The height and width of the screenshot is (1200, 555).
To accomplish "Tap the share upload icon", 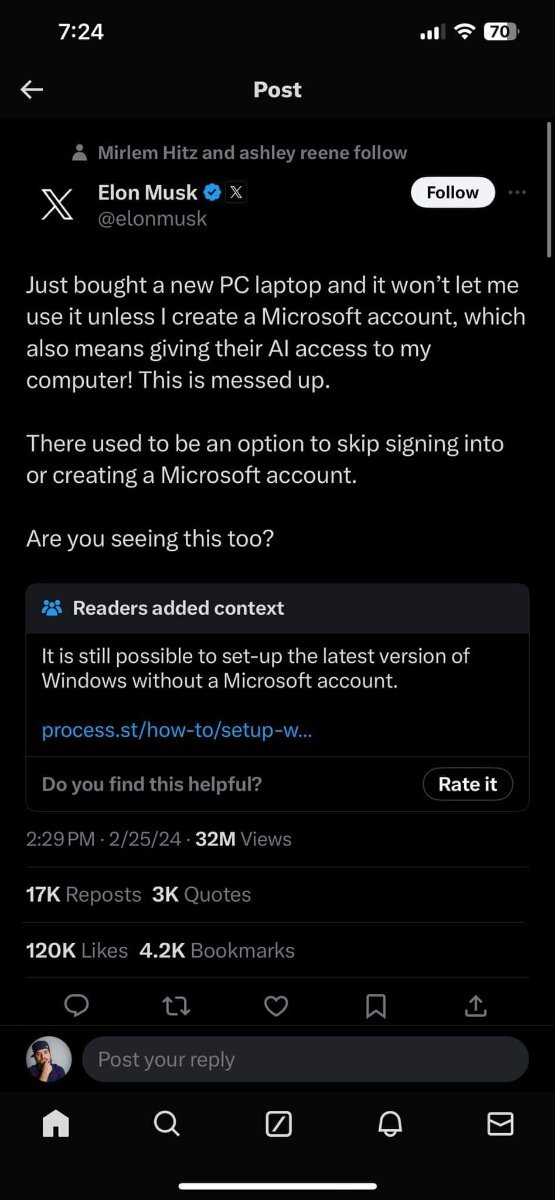I will (x=476, y=1006).
